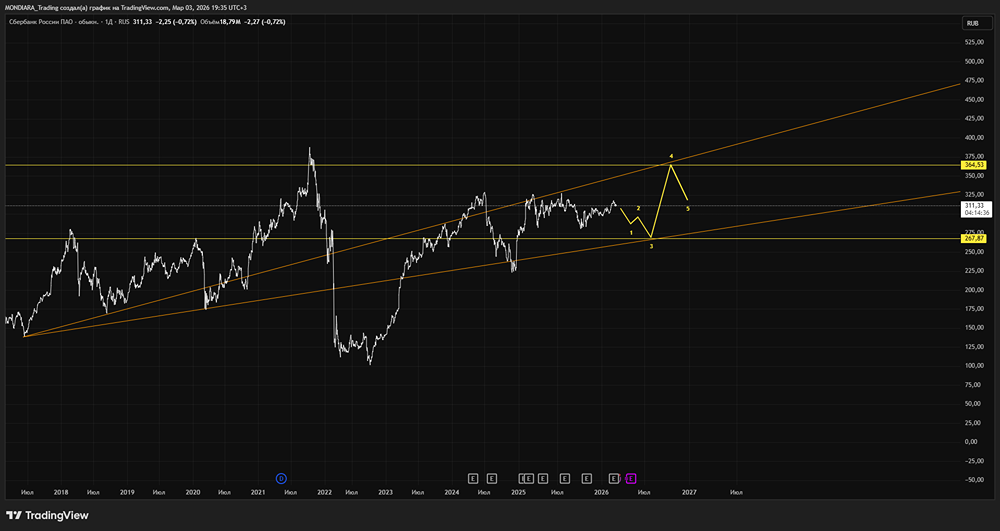Image resolution: width=1000 pixels, height=531 pixels.
Task: Click the 2018 time axis label
Action: [61, 492]
